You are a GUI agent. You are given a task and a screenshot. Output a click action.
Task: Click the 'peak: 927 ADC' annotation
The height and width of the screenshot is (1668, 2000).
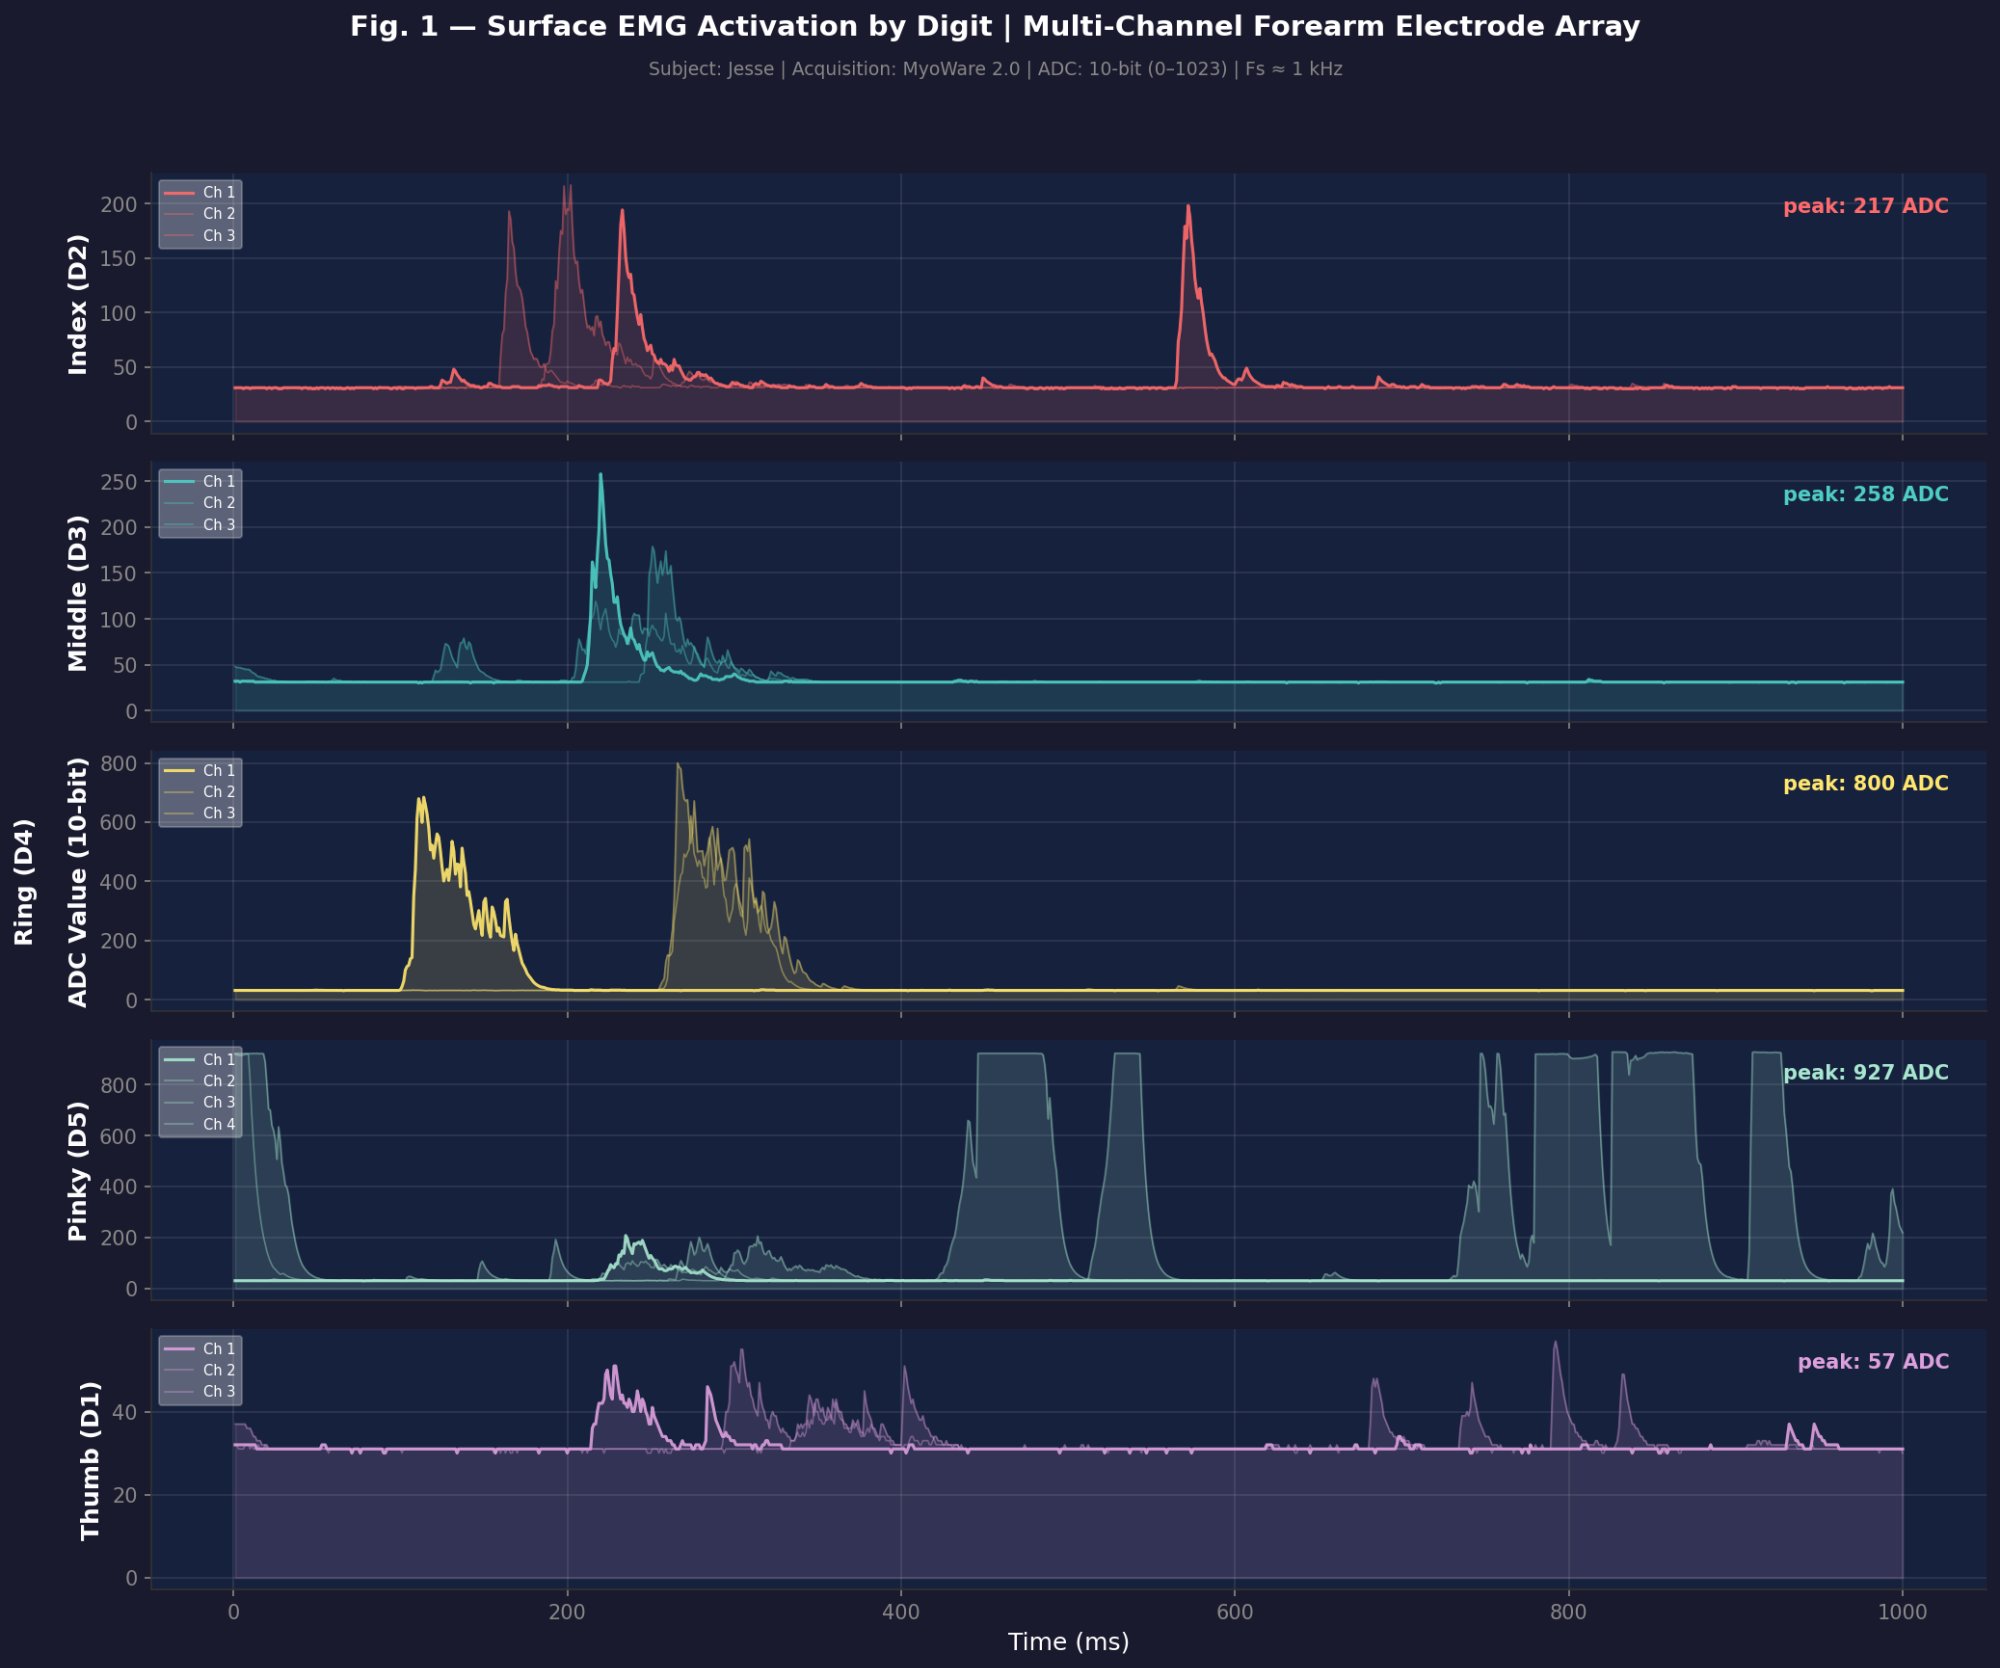tap(1865, 1072)
